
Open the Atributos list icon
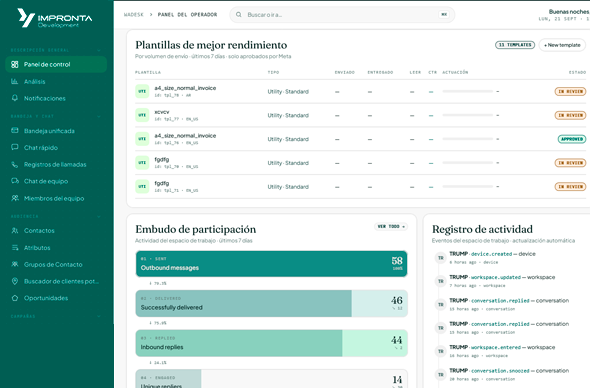tap(15, 248)
